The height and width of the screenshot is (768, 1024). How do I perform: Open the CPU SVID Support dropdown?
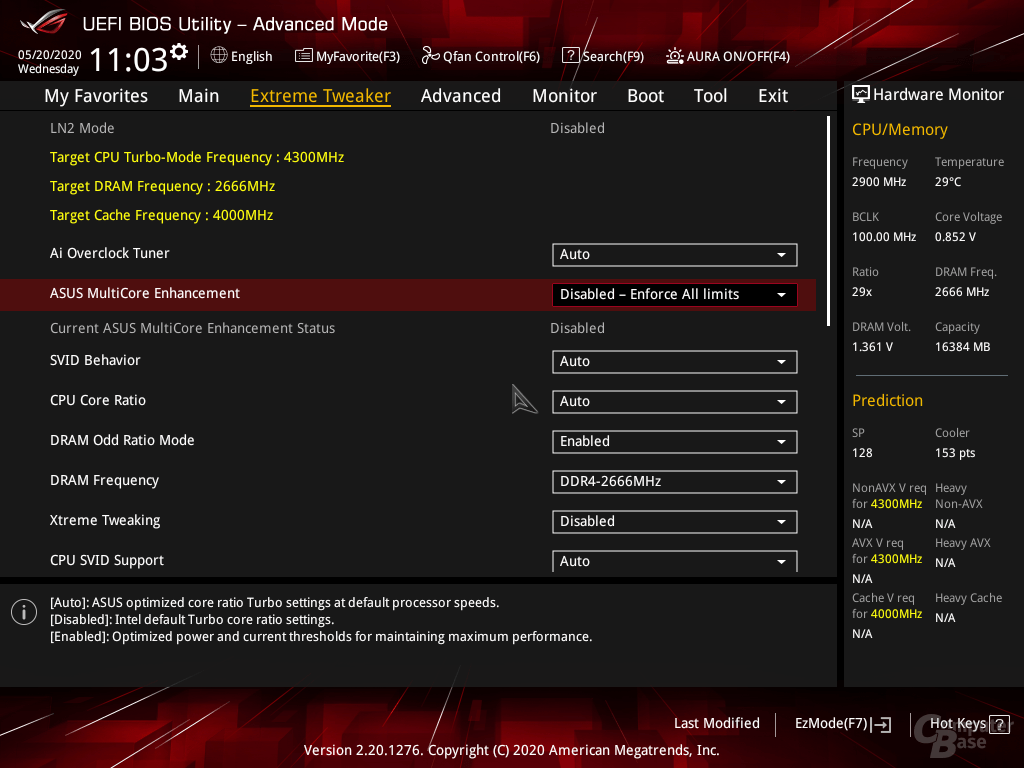[x=675, y=561]
